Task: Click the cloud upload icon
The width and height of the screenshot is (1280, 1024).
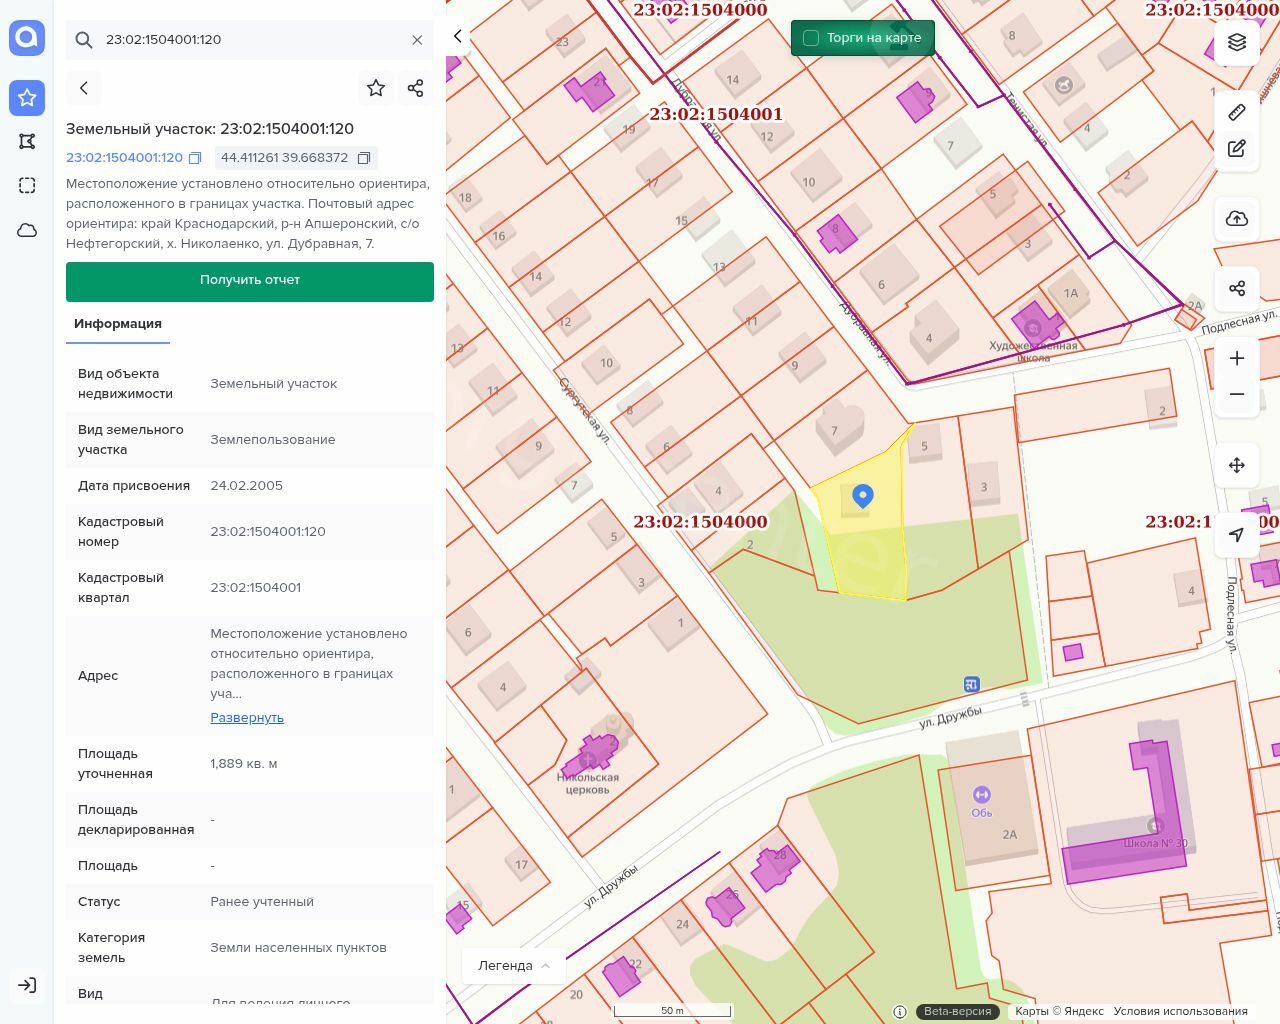Action: 1237,219
